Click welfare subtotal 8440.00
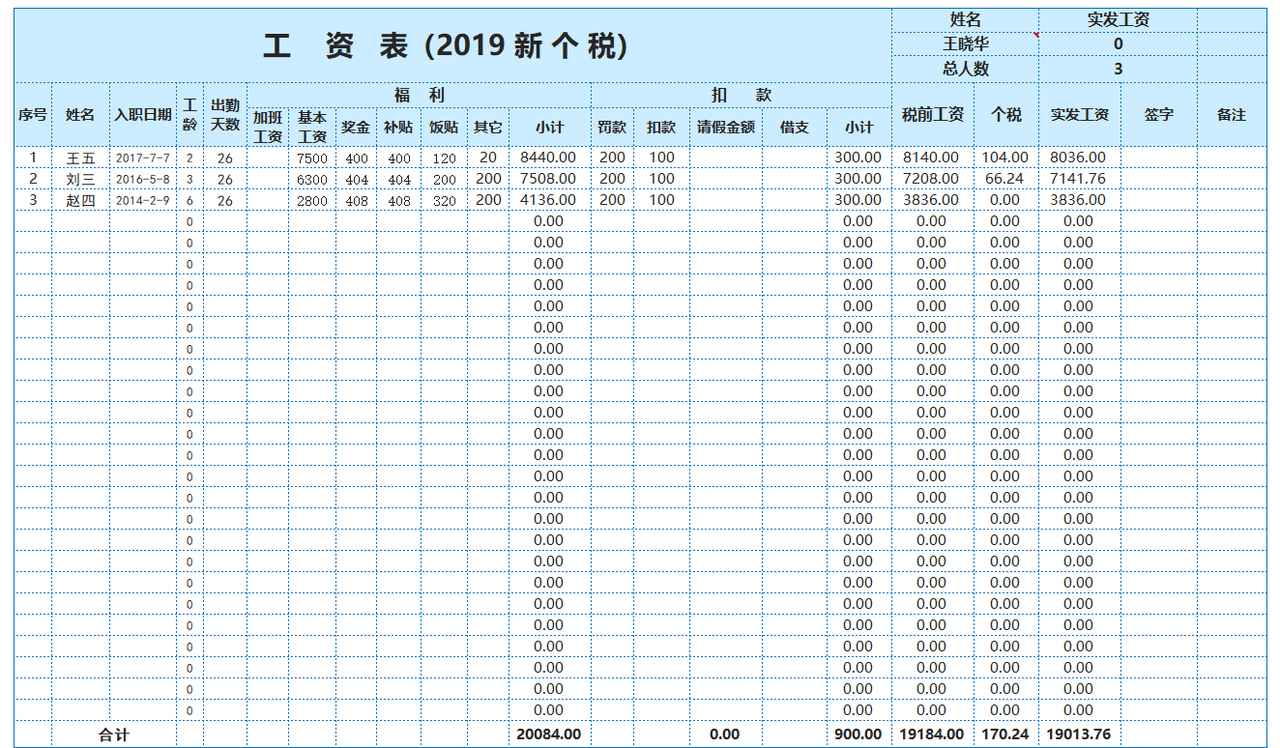 point(549,158)
